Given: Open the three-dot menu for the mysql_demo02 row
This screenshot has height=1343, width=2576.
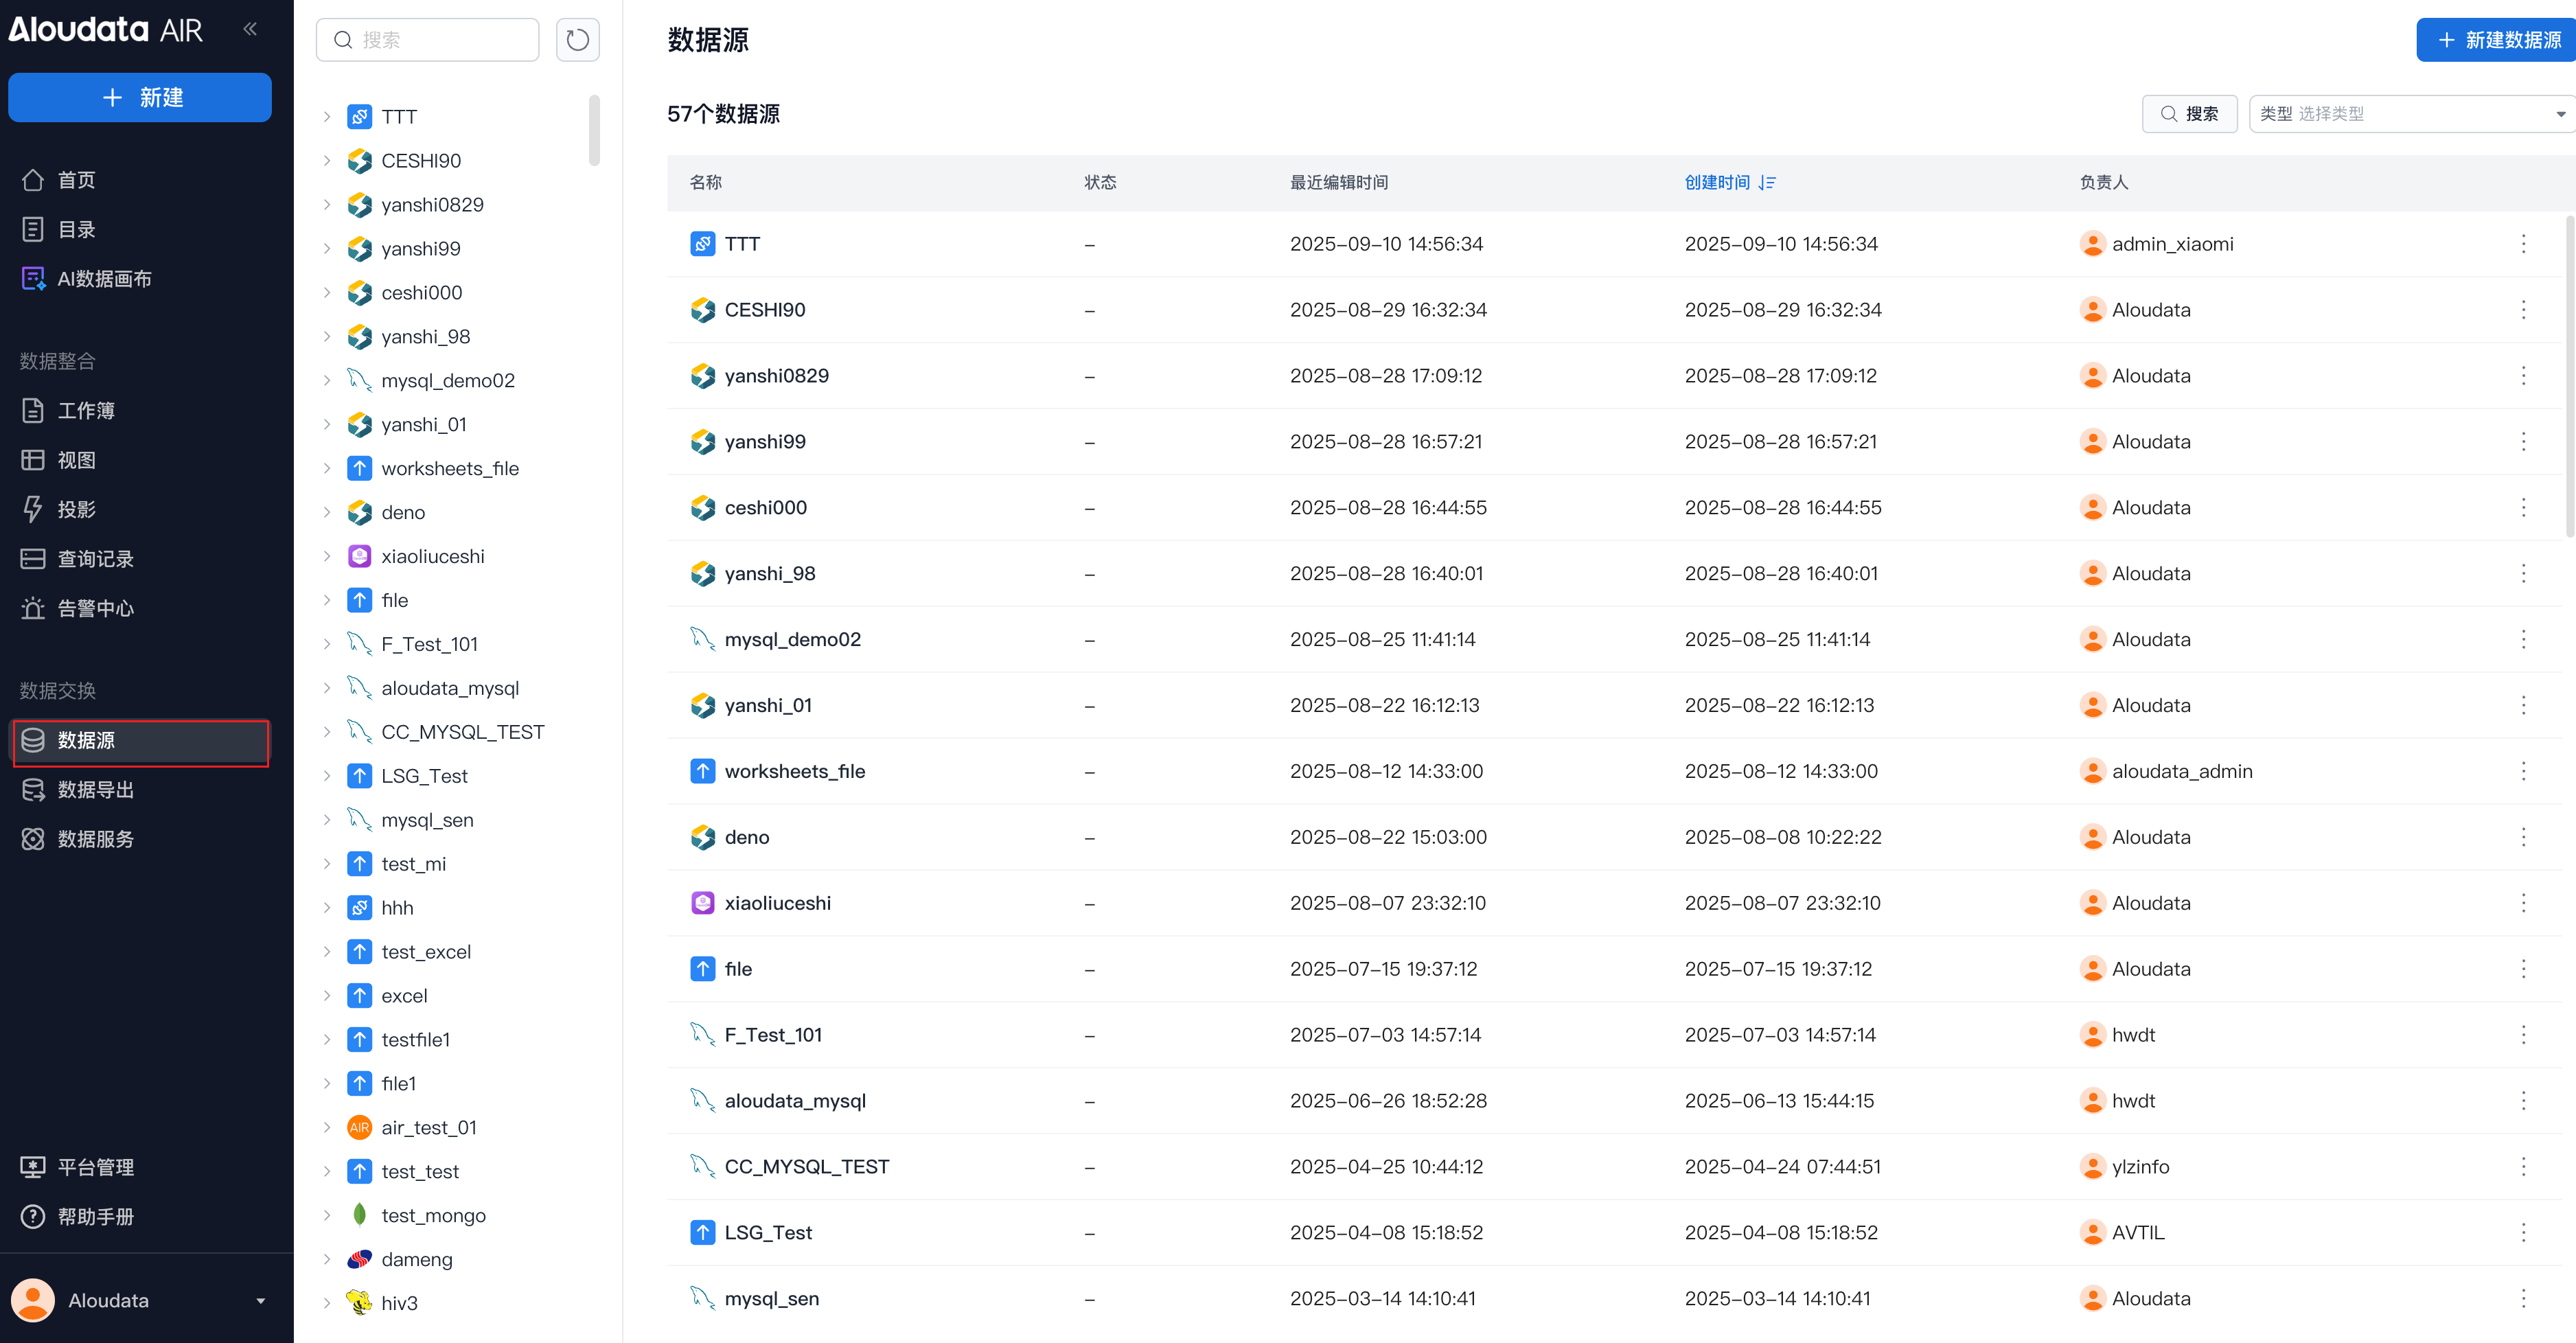Looking at the screenshot, I should [x=2522, y=639].
